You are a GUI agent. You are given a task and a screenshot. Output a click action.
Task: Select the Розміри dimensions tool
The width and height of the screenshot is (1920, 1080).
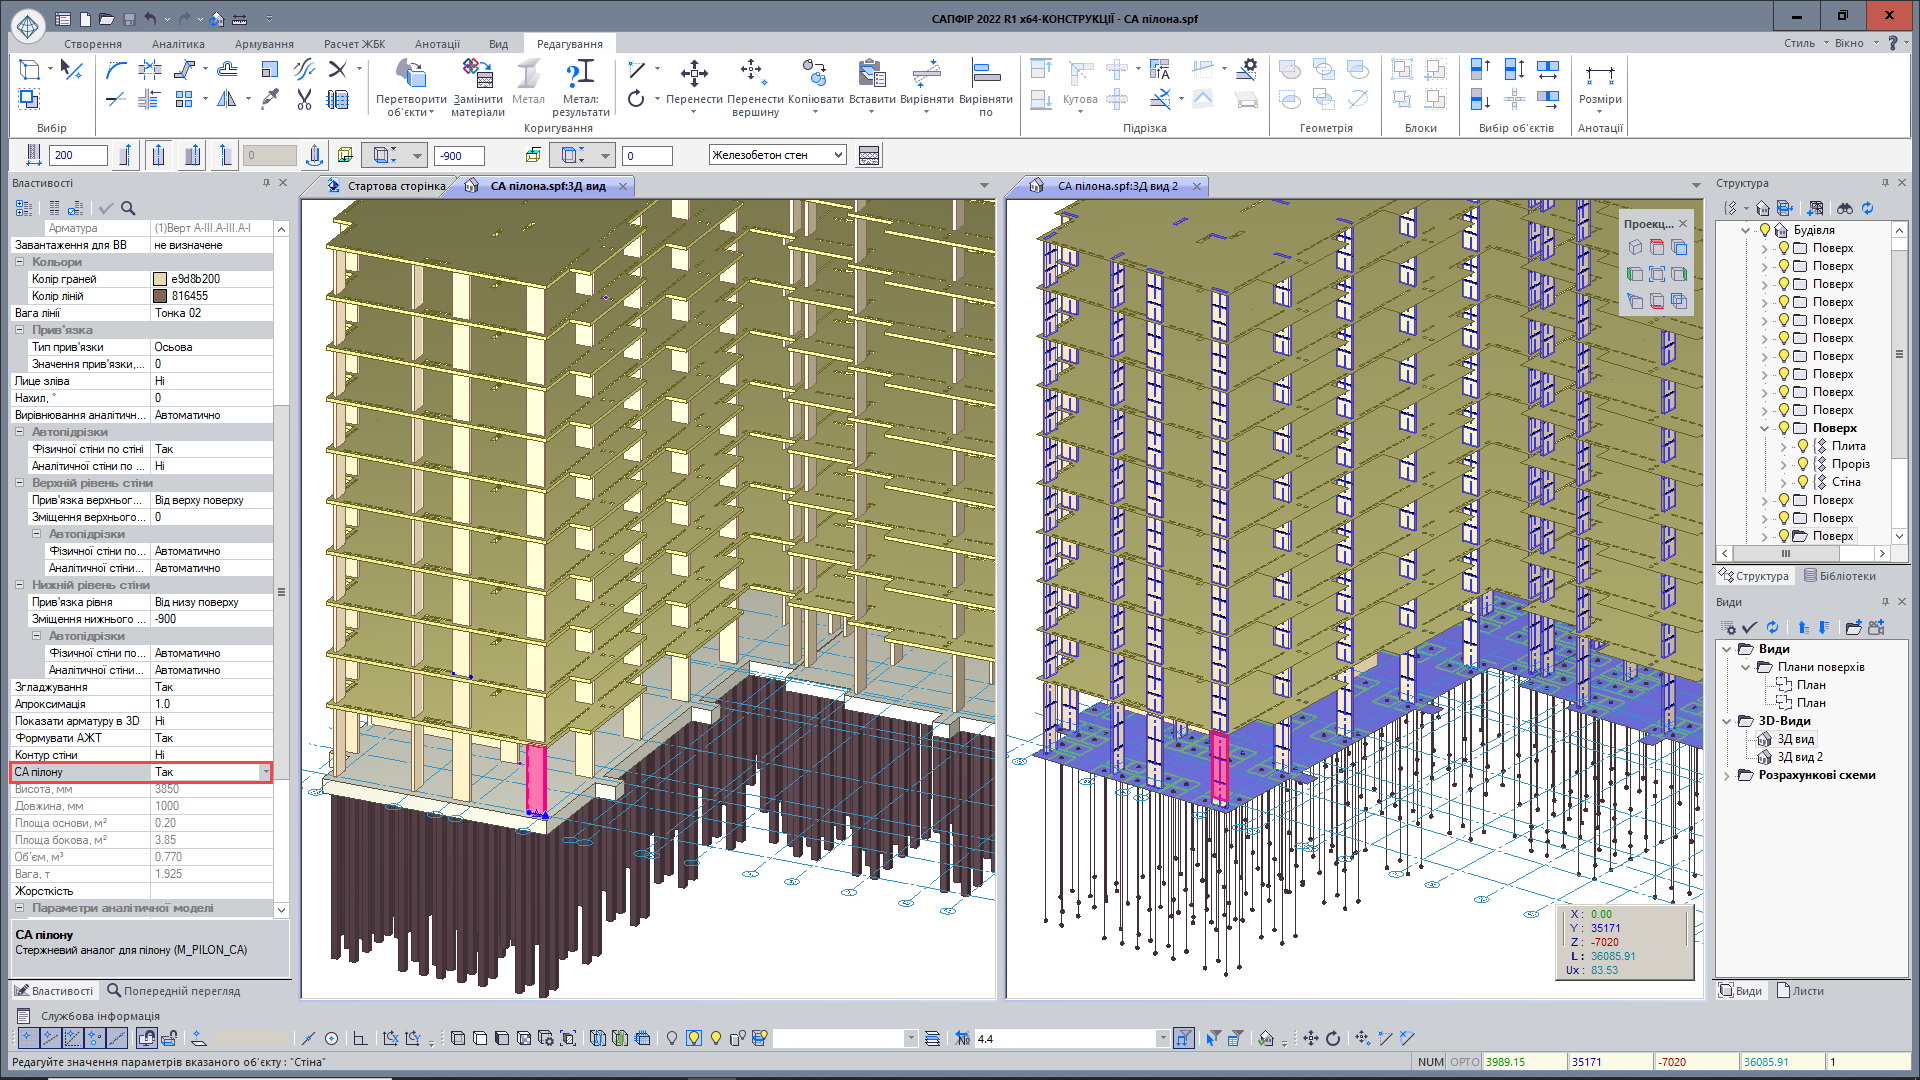pyautogui.click(x=1600, y=76)
